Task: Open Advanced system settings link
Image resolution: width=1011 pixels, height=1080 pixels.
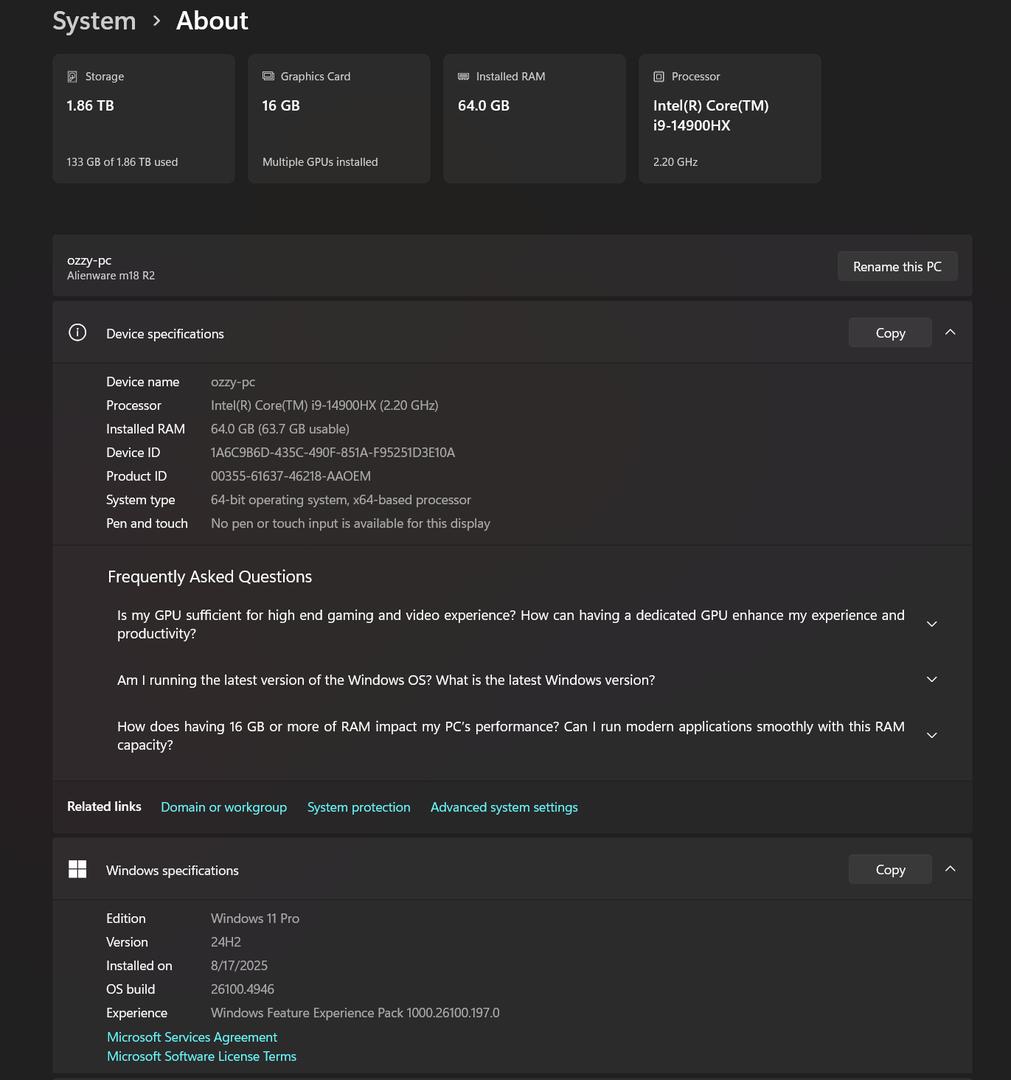Action: [x=504, y=807]
